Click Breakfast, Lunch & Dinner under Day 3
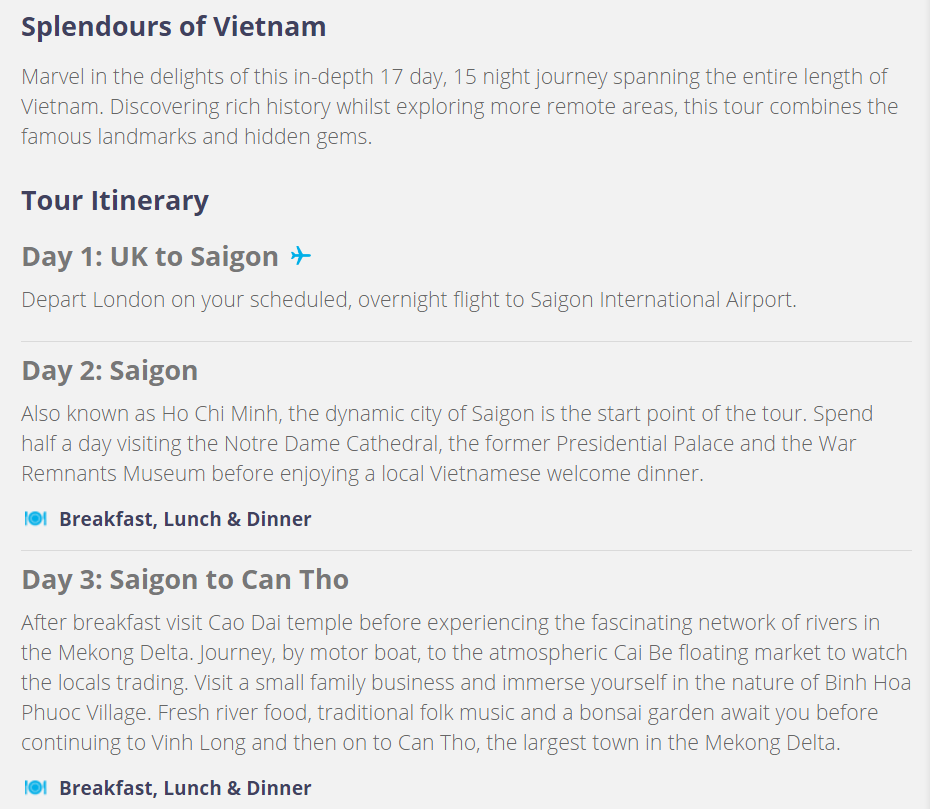The height and width of the screenshot is (809, 930). (185, 788)
